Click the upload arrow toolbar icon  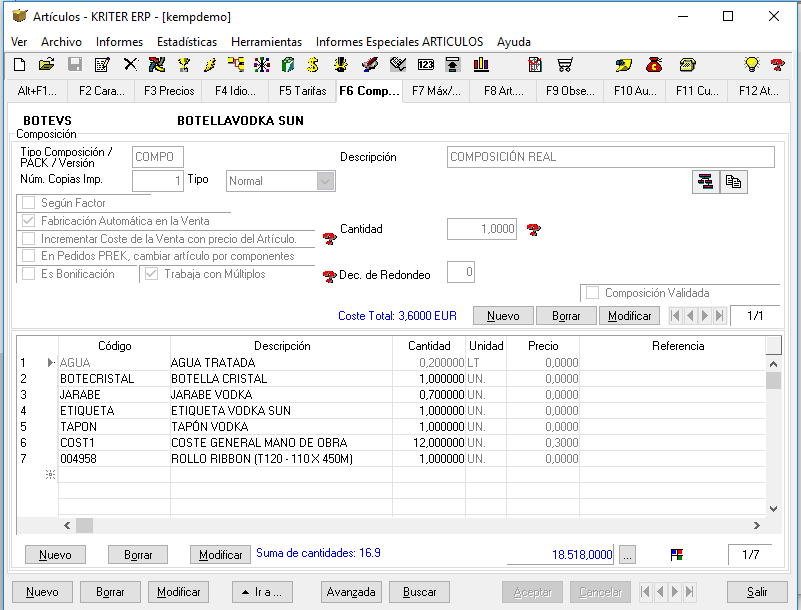[x=453, y=65]
